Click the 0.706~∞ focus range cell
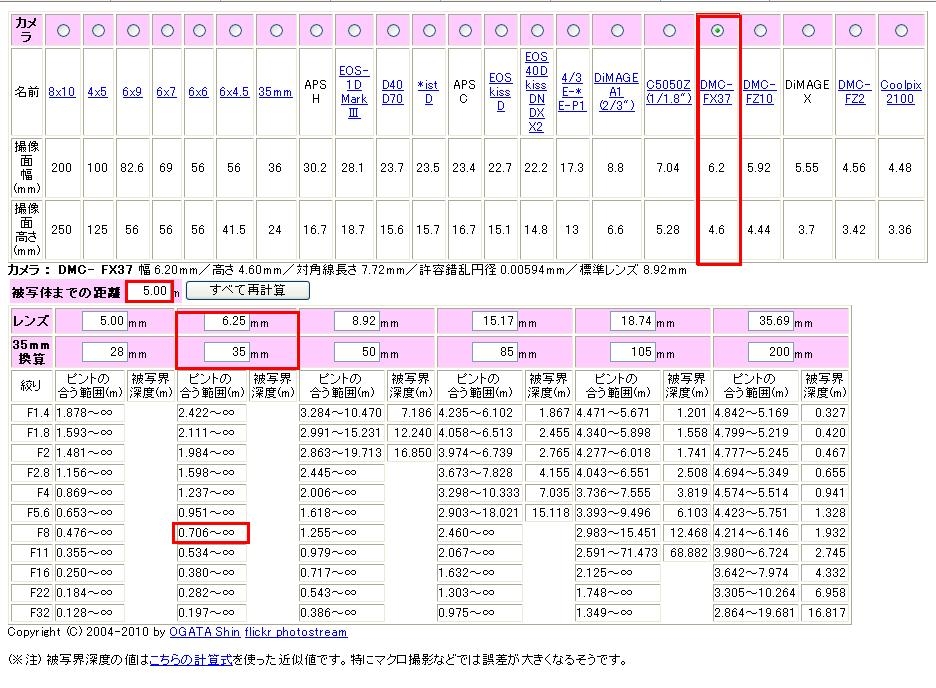Viewport: 936px width, 688px height. point(211,533)
